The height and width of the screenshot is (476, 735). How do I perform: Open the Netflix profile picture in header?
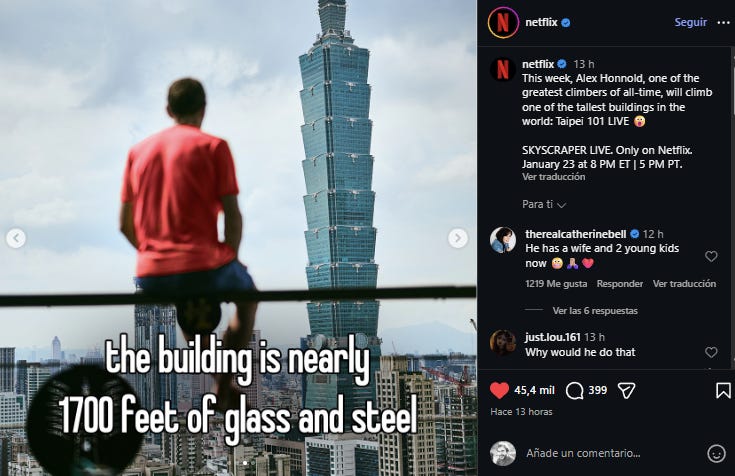click(503, 23)
